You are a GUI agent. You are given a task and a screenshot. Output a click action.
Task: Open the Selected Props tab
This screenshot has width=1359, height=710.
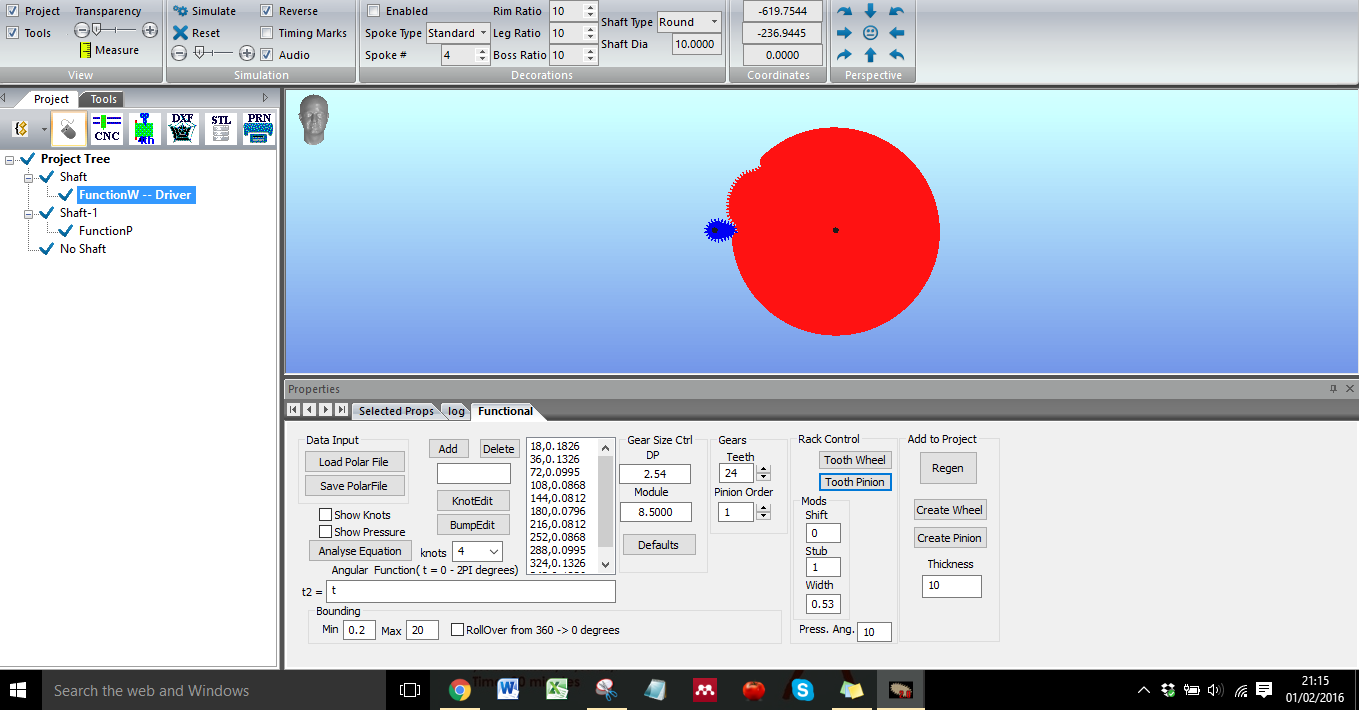point(396,411)
